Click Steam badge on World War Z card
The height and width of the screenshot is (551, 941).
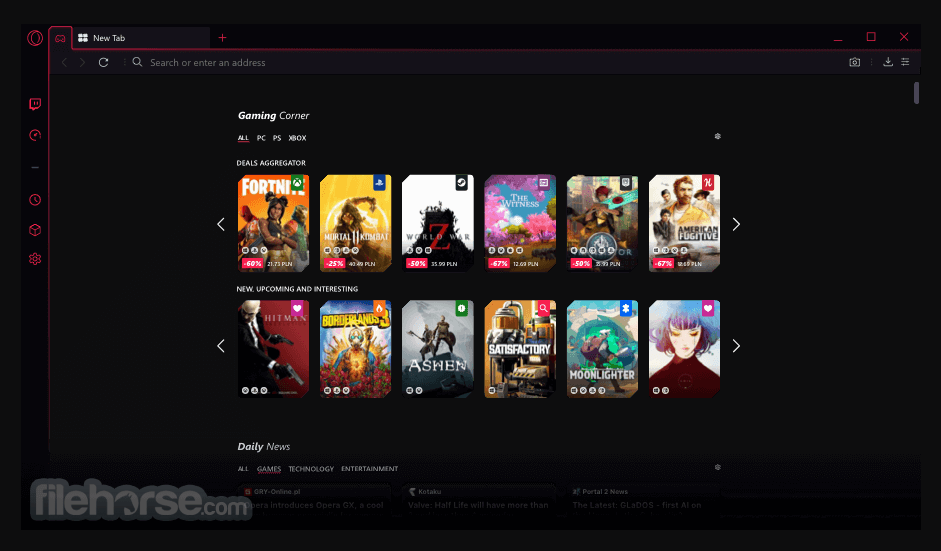click(x=461, y=182)
